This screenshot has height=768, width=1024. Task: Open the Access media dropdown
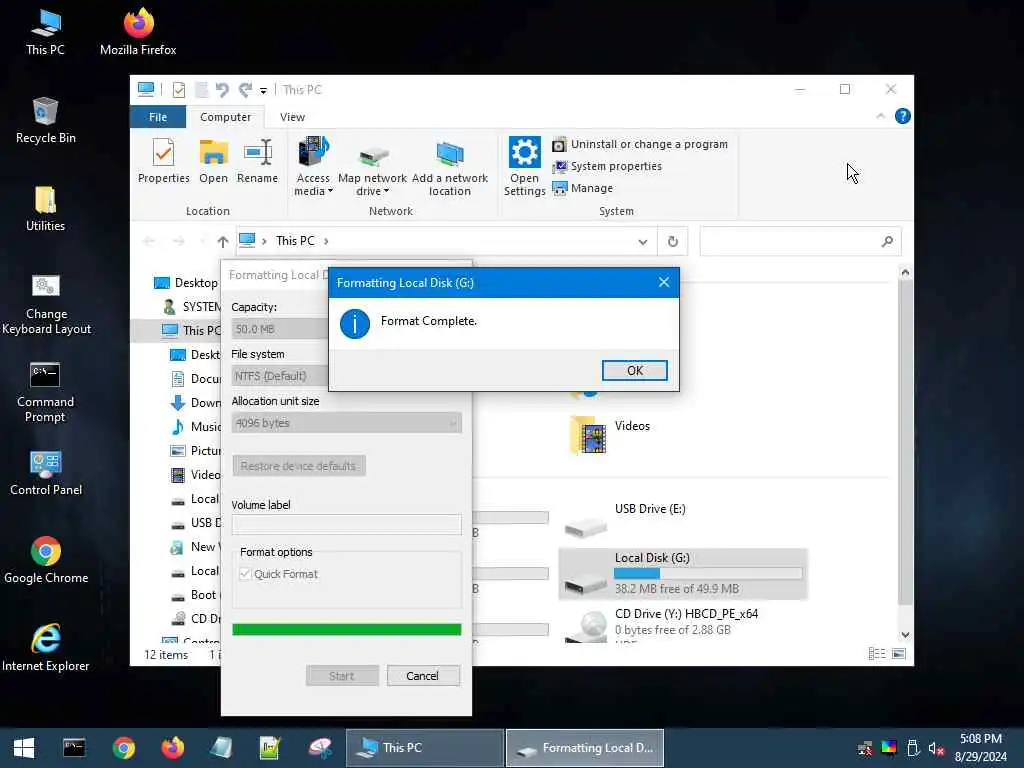pos(313,167)
